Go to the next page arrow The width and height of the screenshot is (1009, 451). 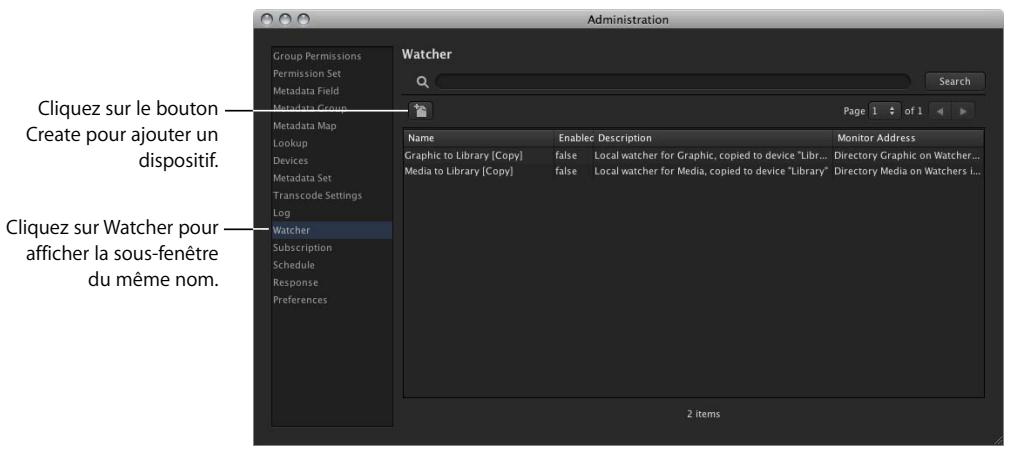pos(963,111)
